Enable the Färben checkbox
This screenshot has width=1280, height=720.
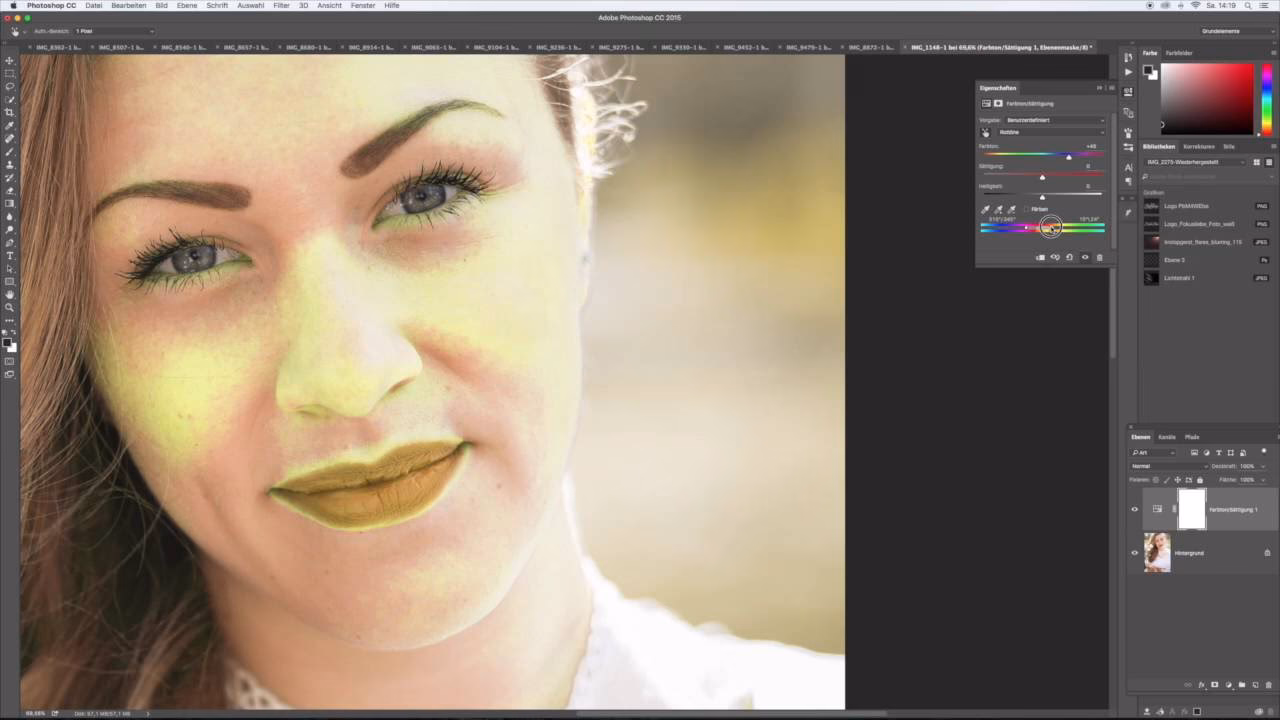click(1028, 209)
